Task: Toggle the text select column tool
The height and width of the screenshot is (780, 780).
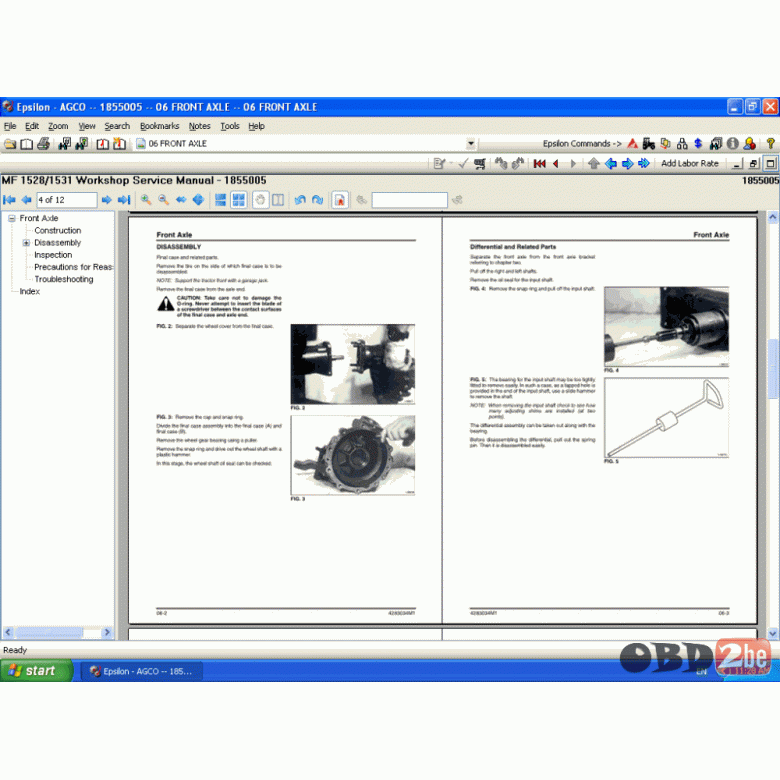Action: coord(278,200)
